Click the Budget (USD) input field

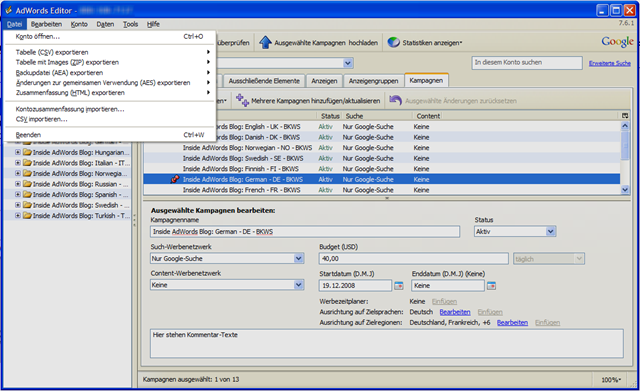(x=413, y=258)
